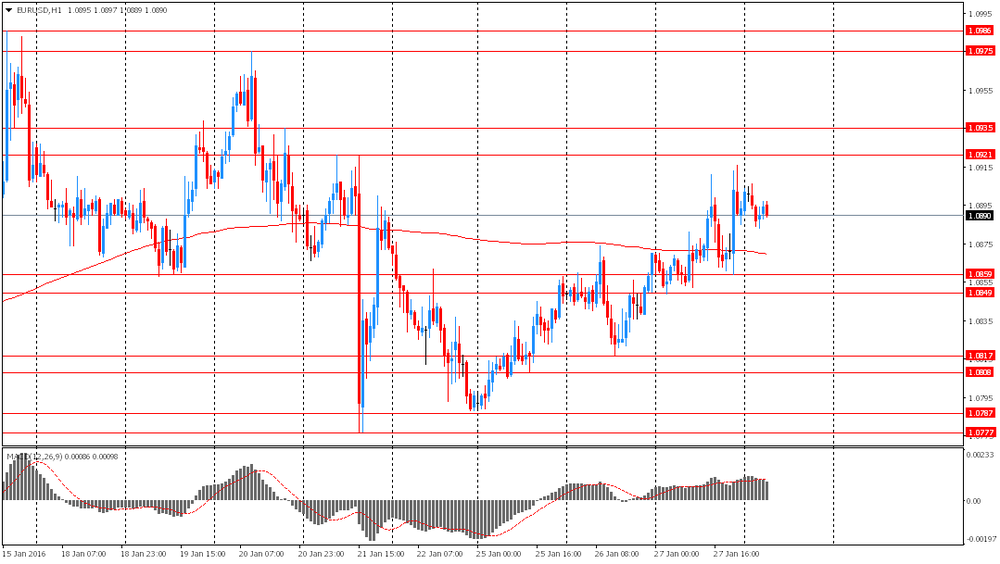Click the -0.00197 MACD scale value
The height and width of the screenshot is (564, 1000).
(x=981, y=539)
